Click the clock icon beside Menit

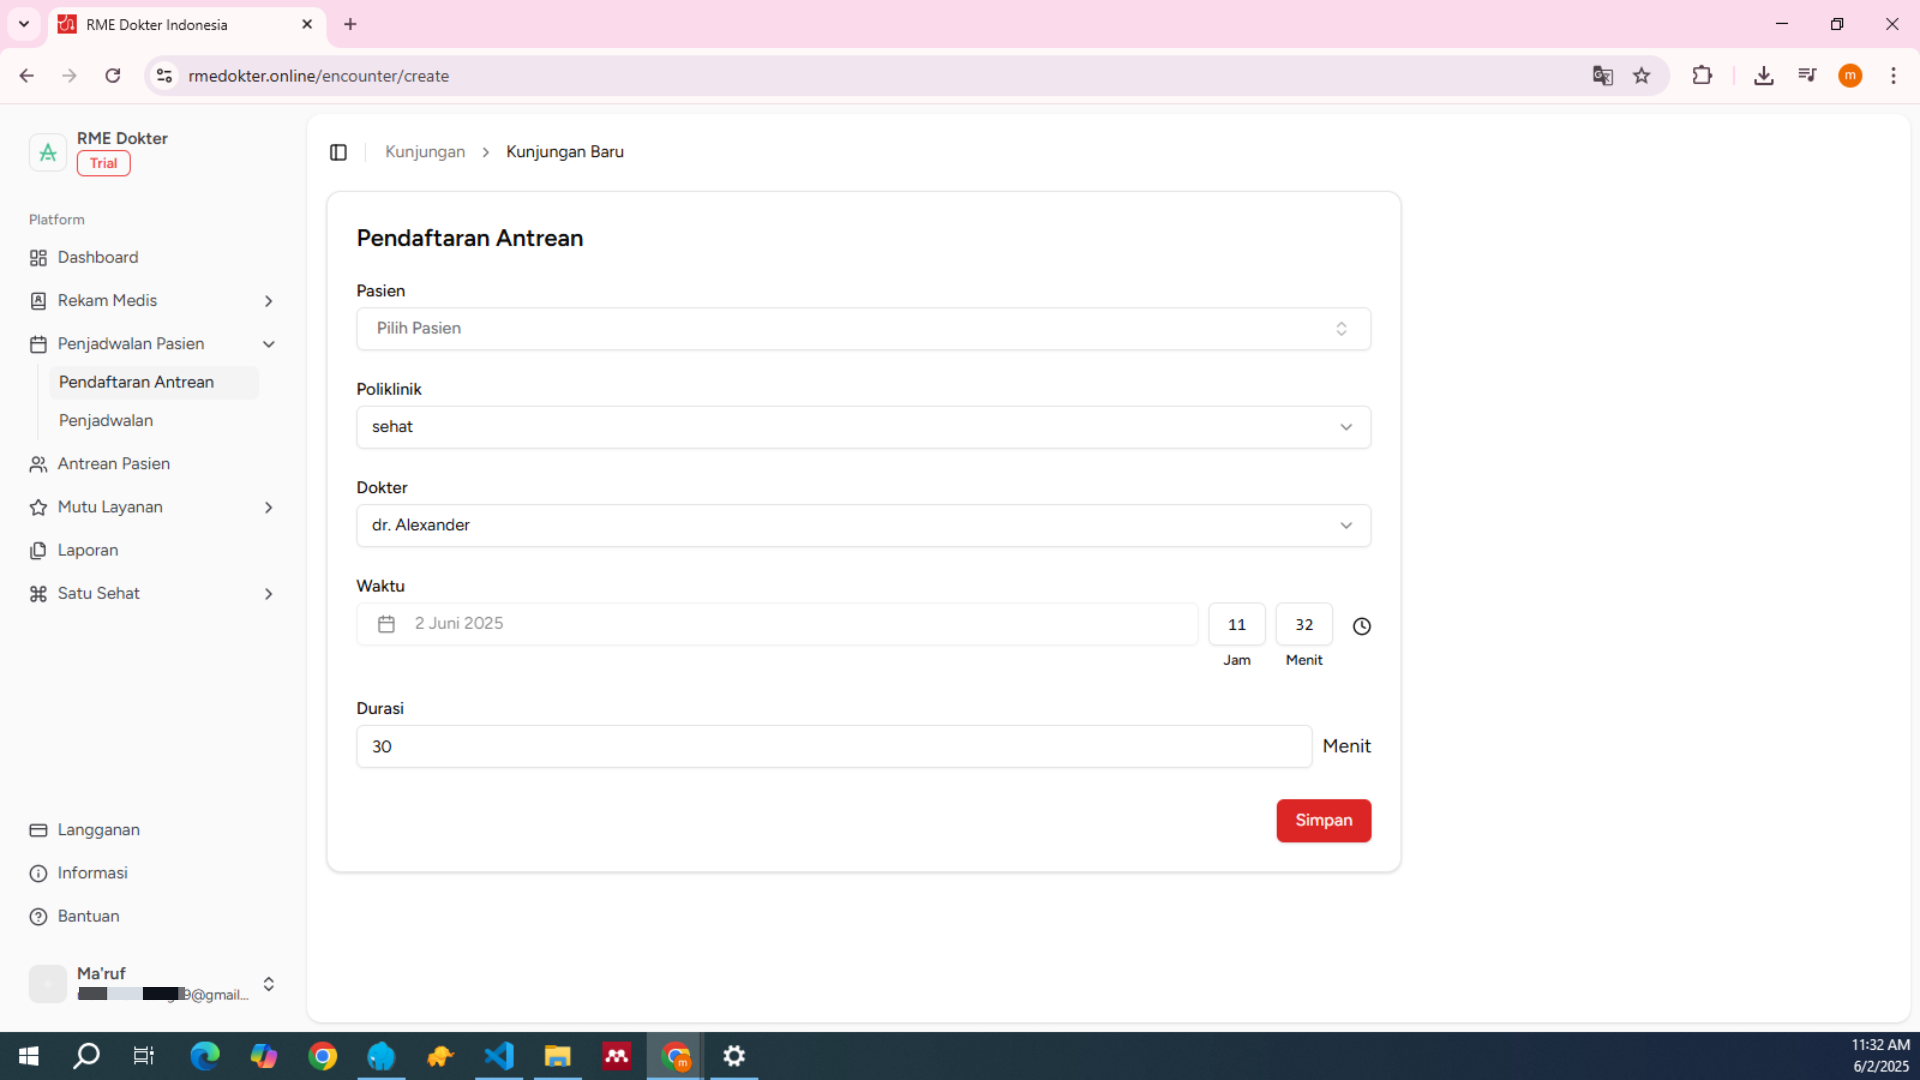tap(1361, 626)
